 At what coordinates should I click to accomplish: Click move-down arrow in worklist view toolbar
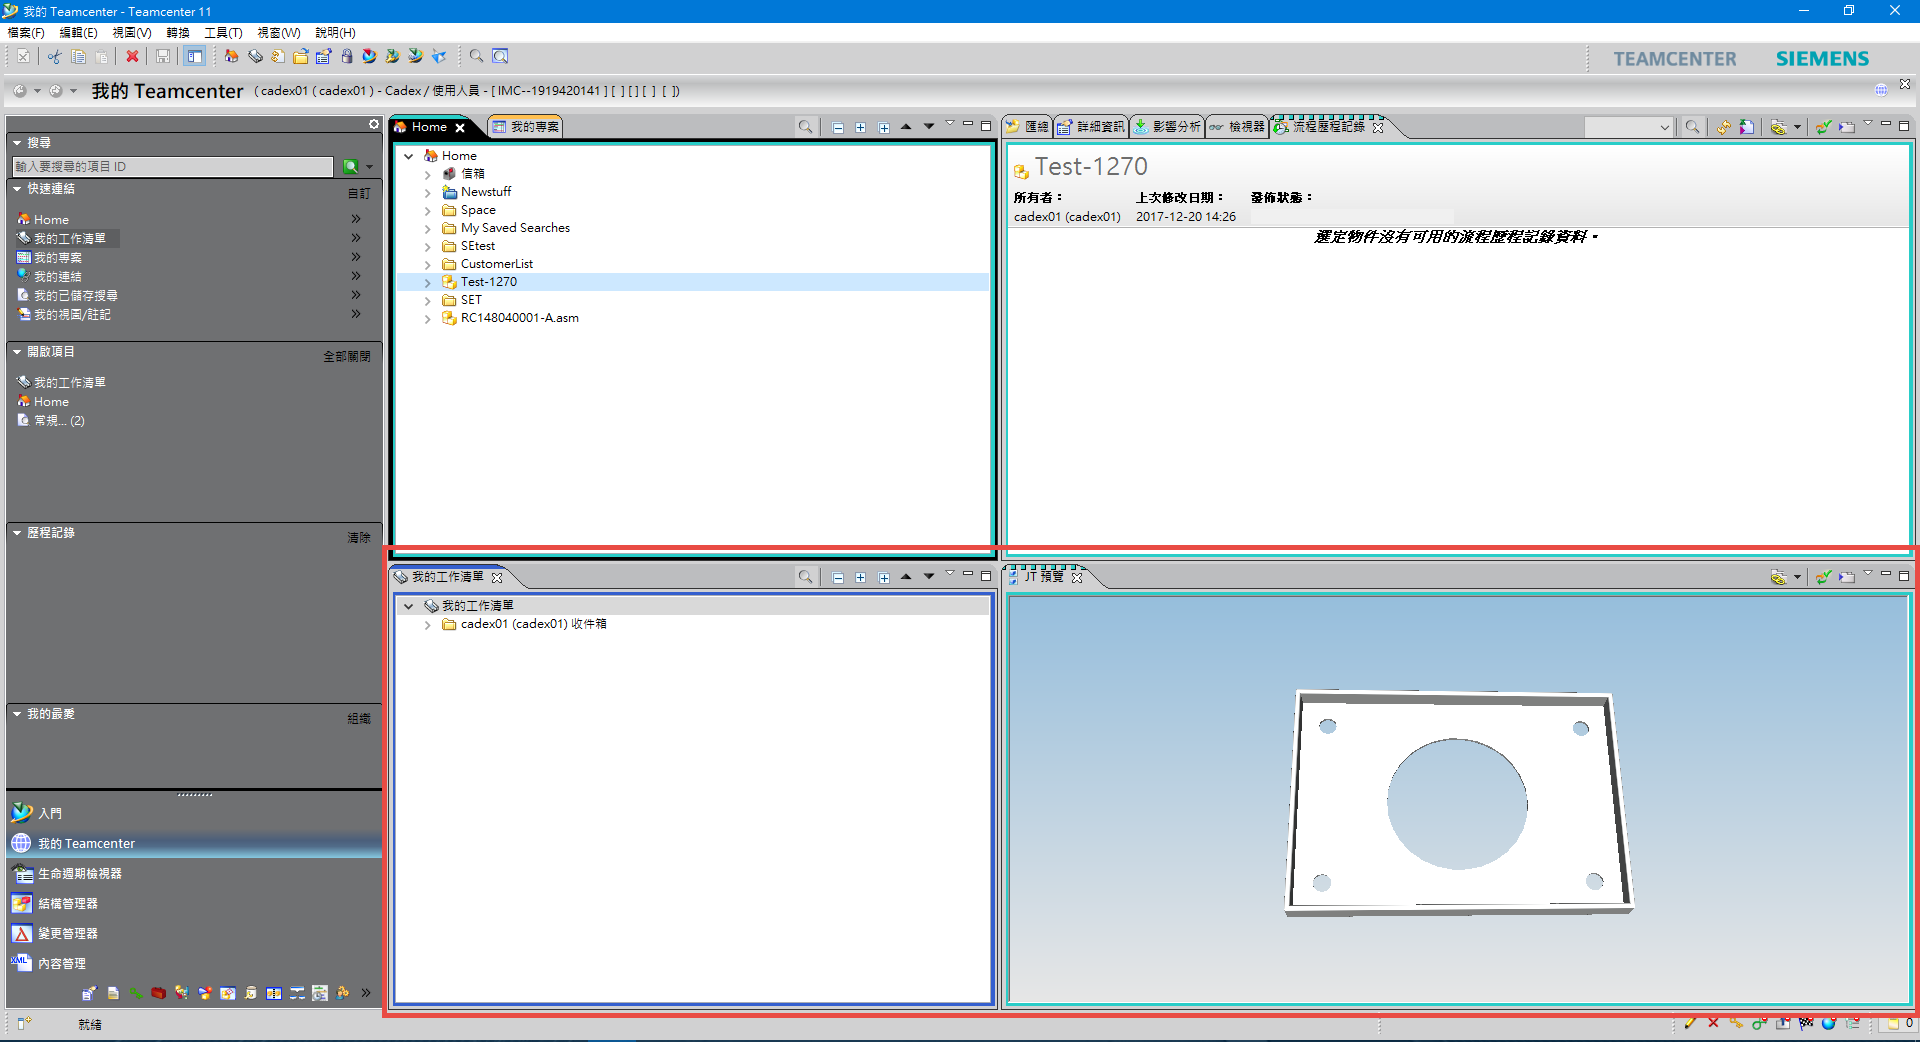pyautogui.click(x=929, y=577)
